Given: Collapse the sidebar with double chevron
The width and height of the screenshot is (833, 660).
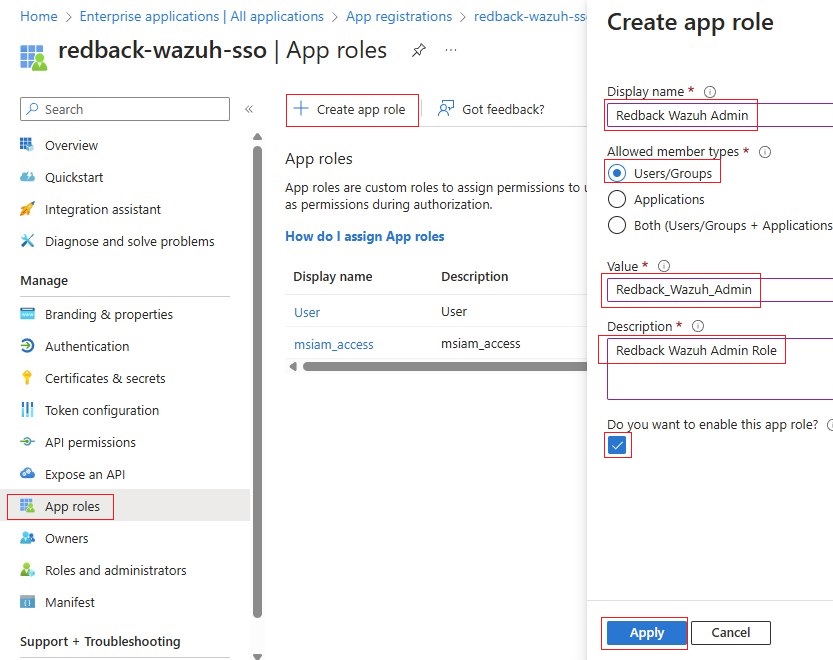Looking at the screenshot, I should pyautogui.click(x=249, y=109).
